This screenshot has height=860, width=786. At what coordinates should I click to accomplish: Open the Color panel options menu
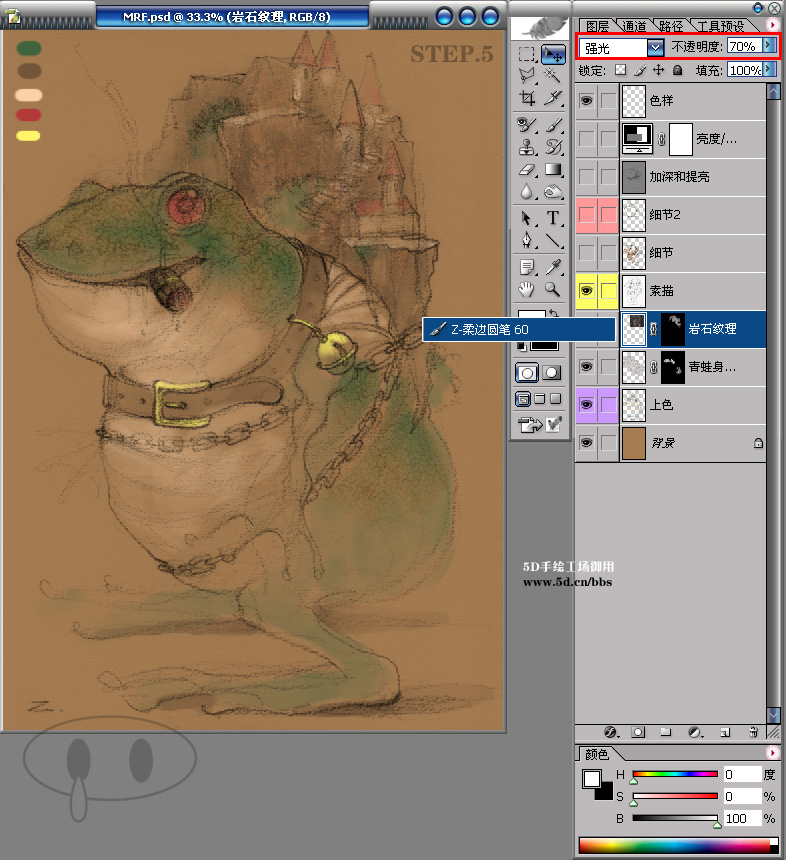click(x=772, y=752)
